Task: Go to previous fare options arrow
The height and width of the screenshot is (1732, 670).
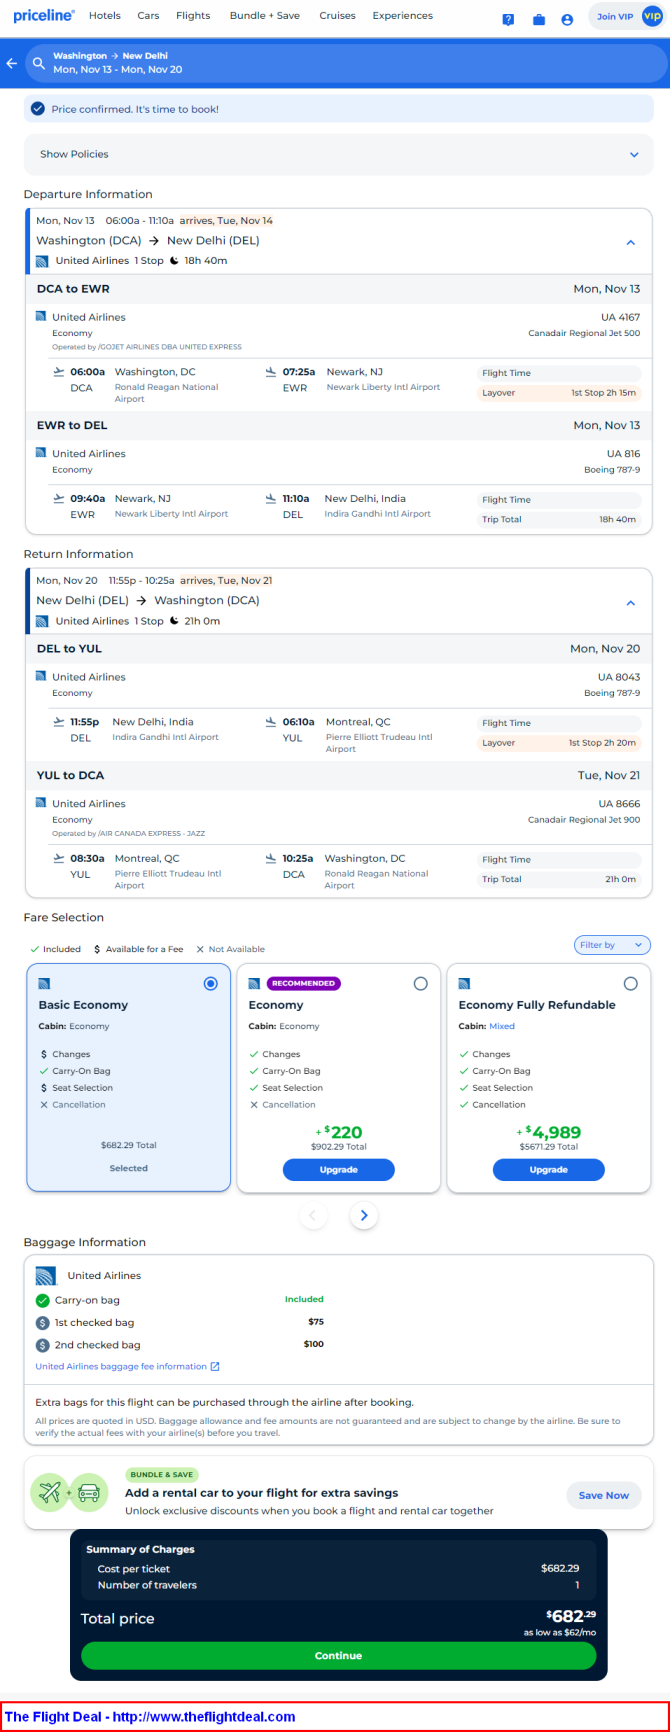Action: 313,1215
